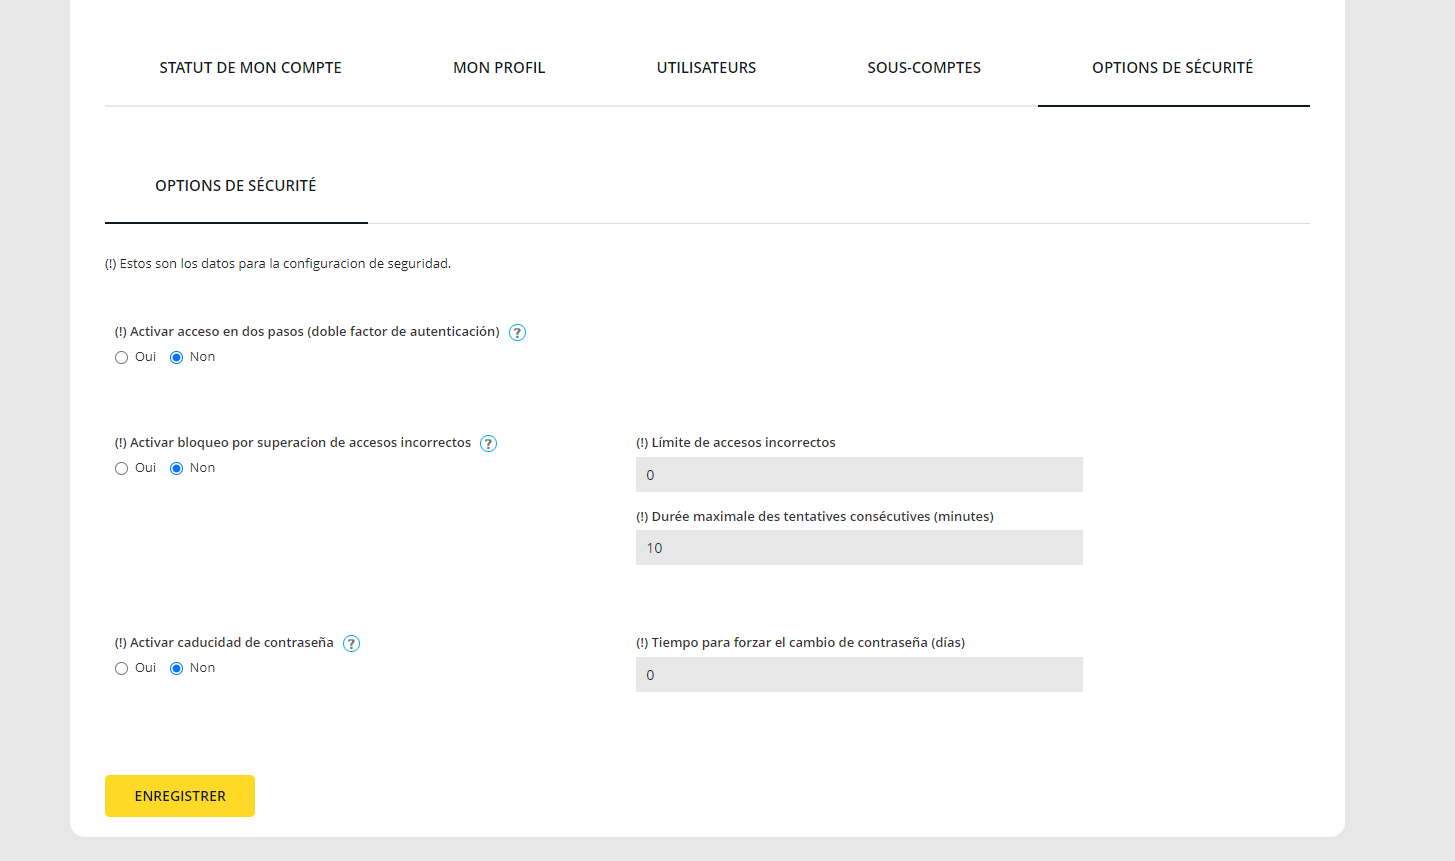Click the password change time days field
Image resolution: width=1455 pixels, height=861 pixels.
[859, 675]
